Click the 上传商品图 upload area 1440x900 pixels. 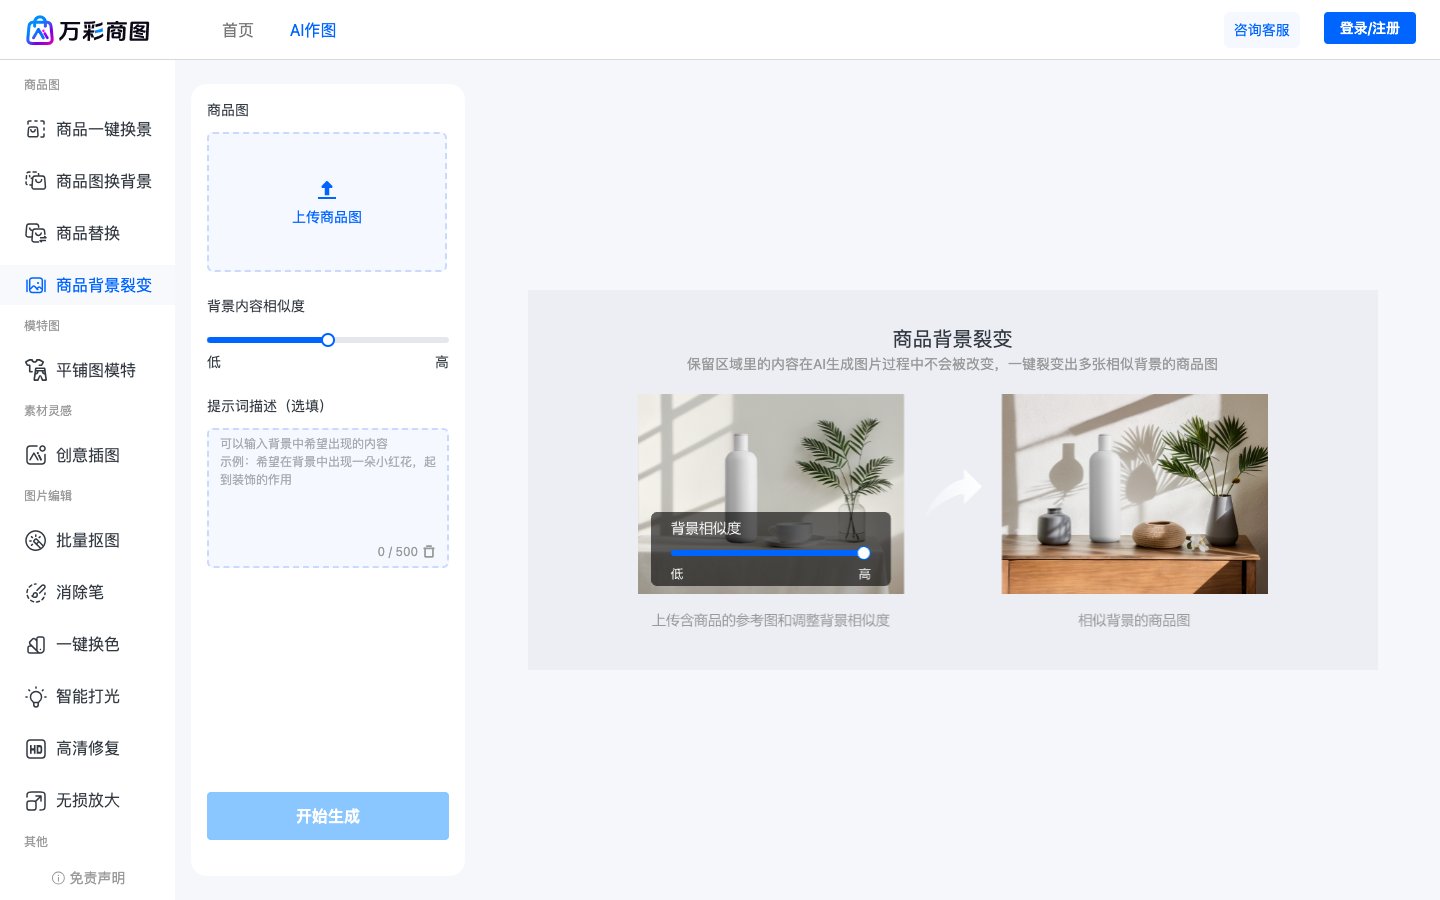point(327,201)
